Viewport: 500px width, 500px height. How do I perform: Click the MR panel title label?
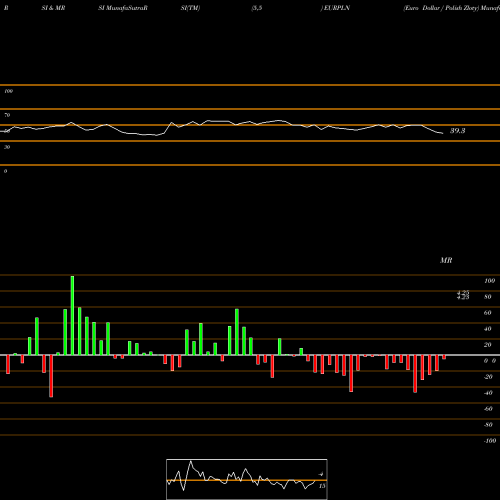(x=446, y=260)
